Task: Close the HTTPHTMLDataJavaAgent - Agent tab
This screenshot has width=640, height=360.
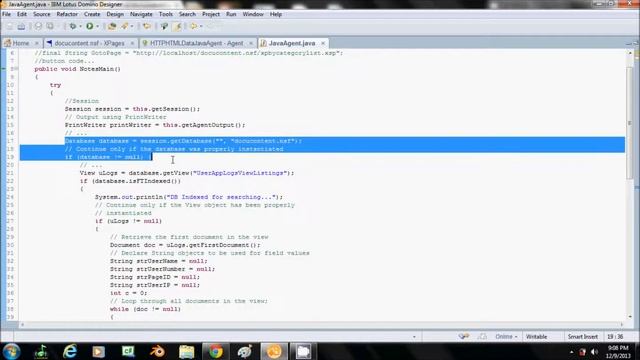Action: coord(251,43)
